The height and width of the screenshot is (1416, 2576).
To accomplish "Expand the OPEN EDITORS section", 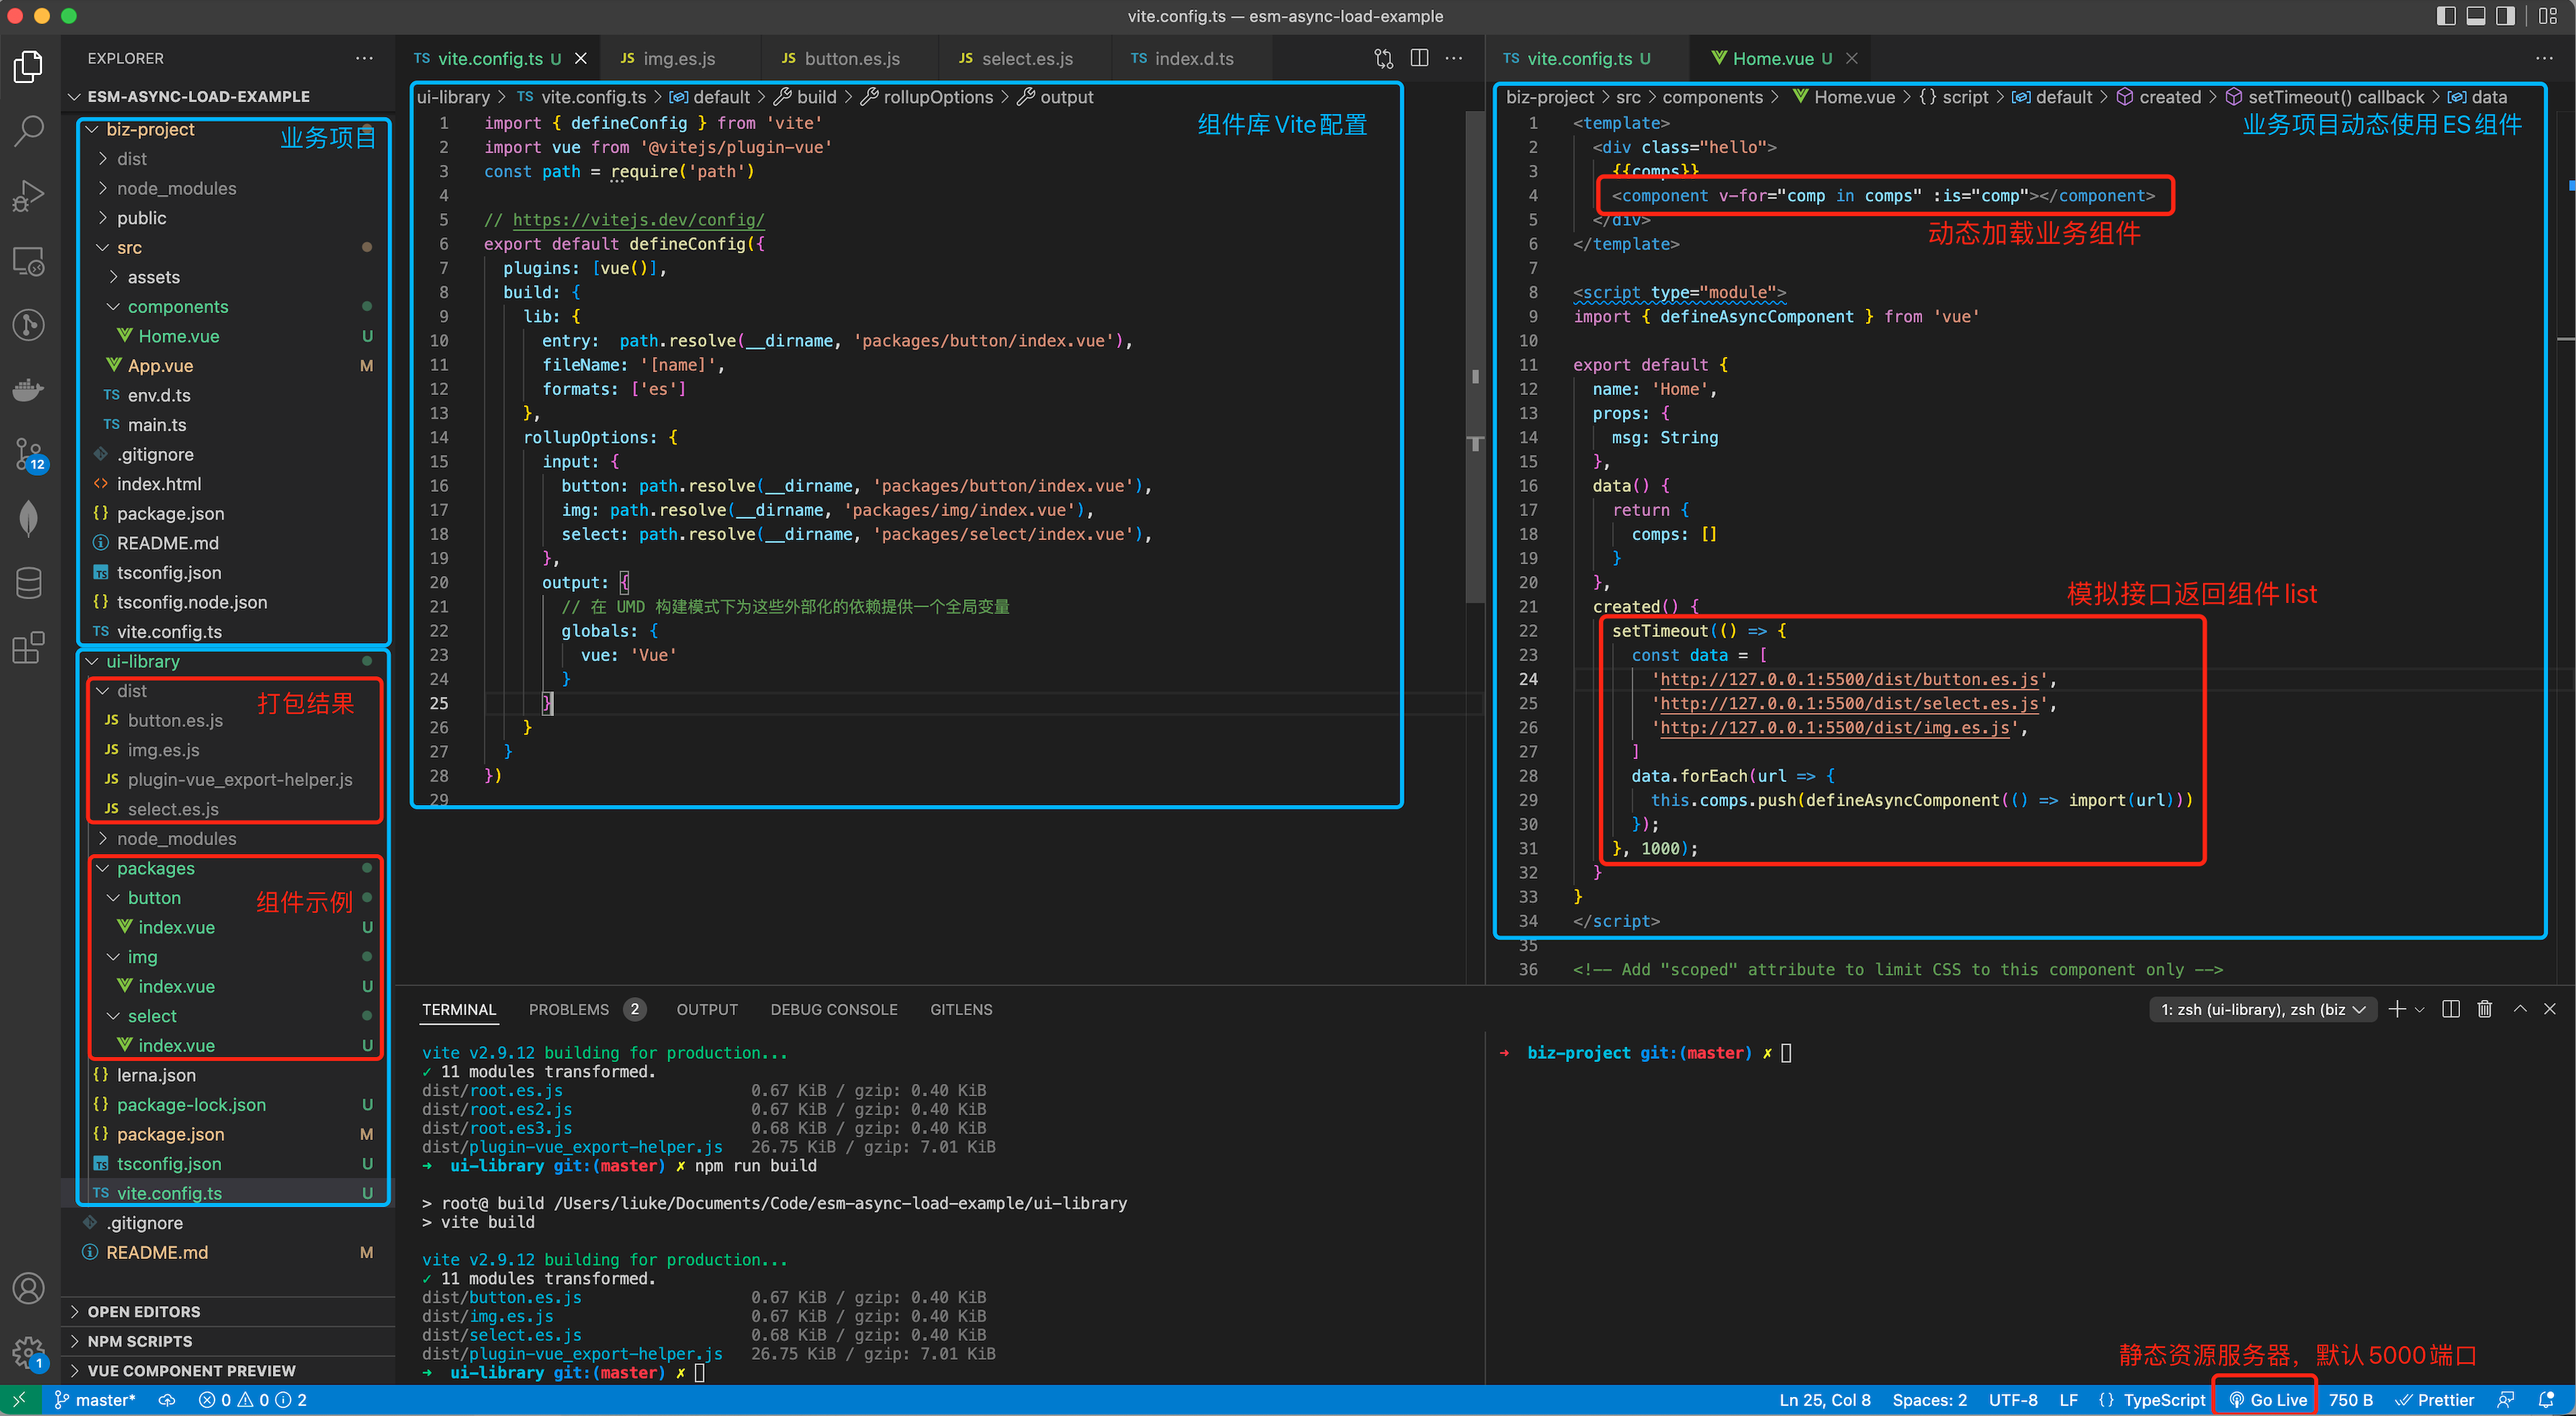I will pos(144,1311).
